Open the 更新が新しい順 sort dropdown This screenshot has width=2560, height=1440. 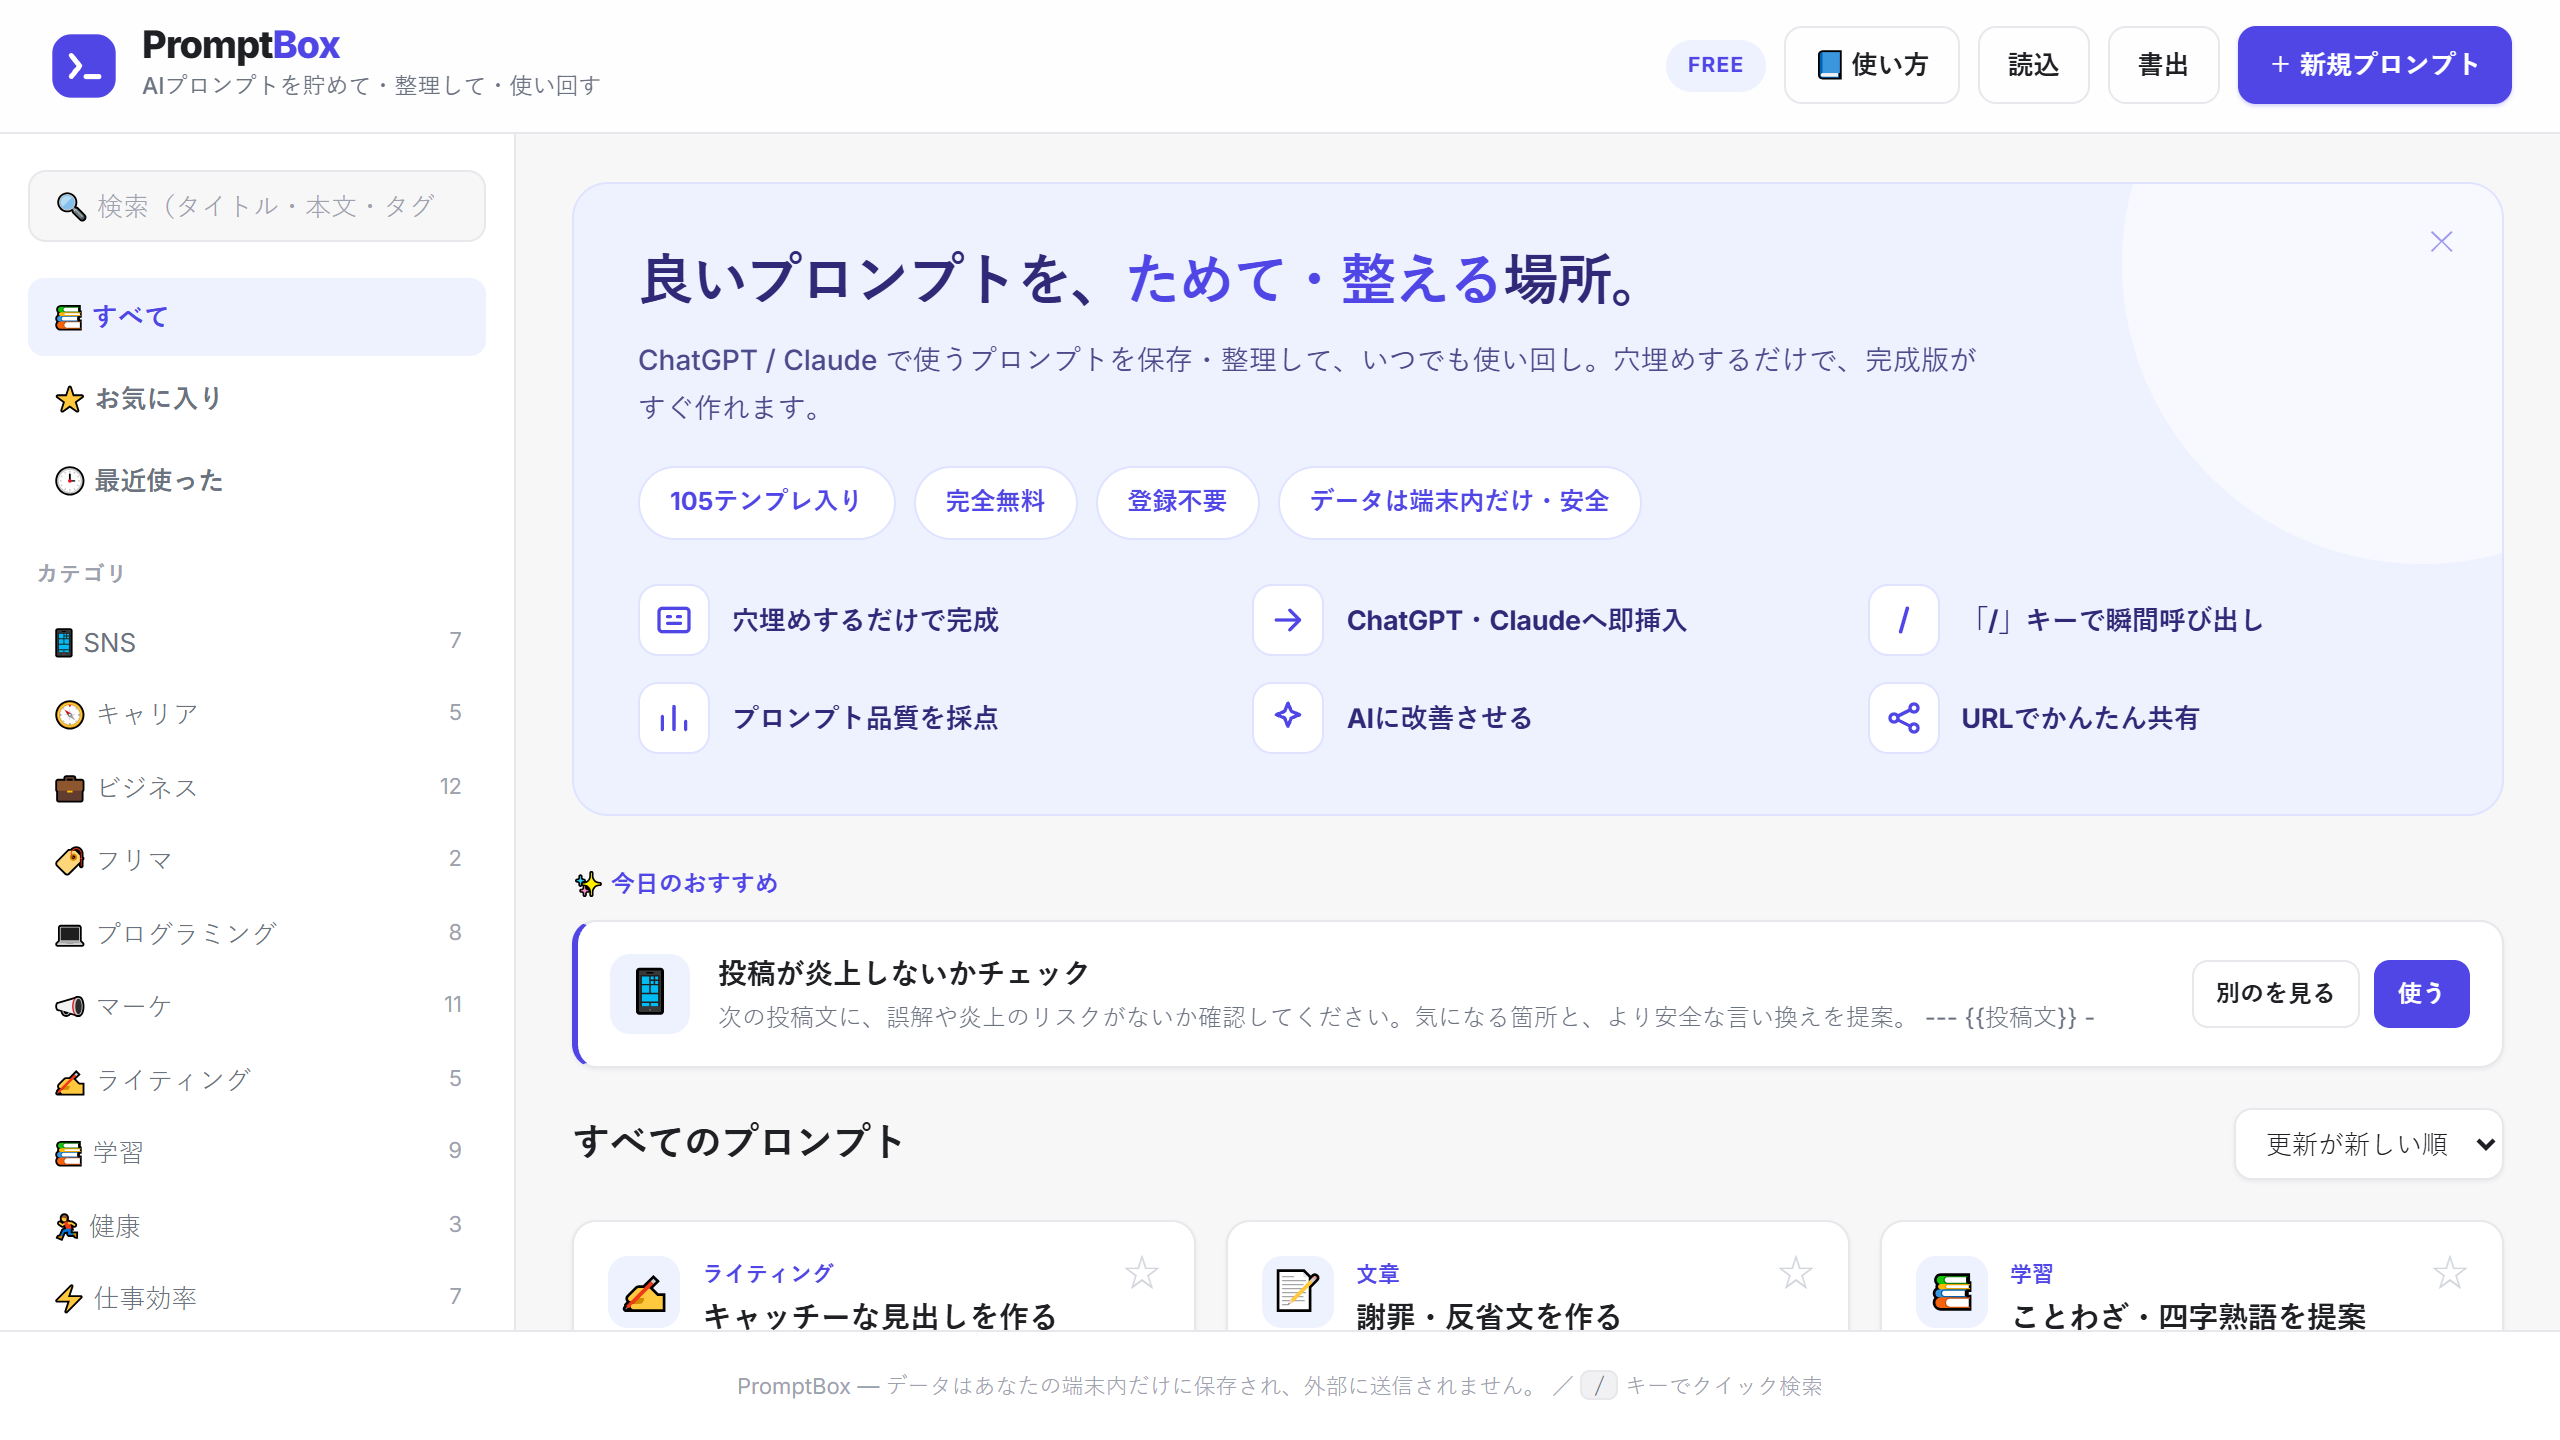[2369, 1144]
